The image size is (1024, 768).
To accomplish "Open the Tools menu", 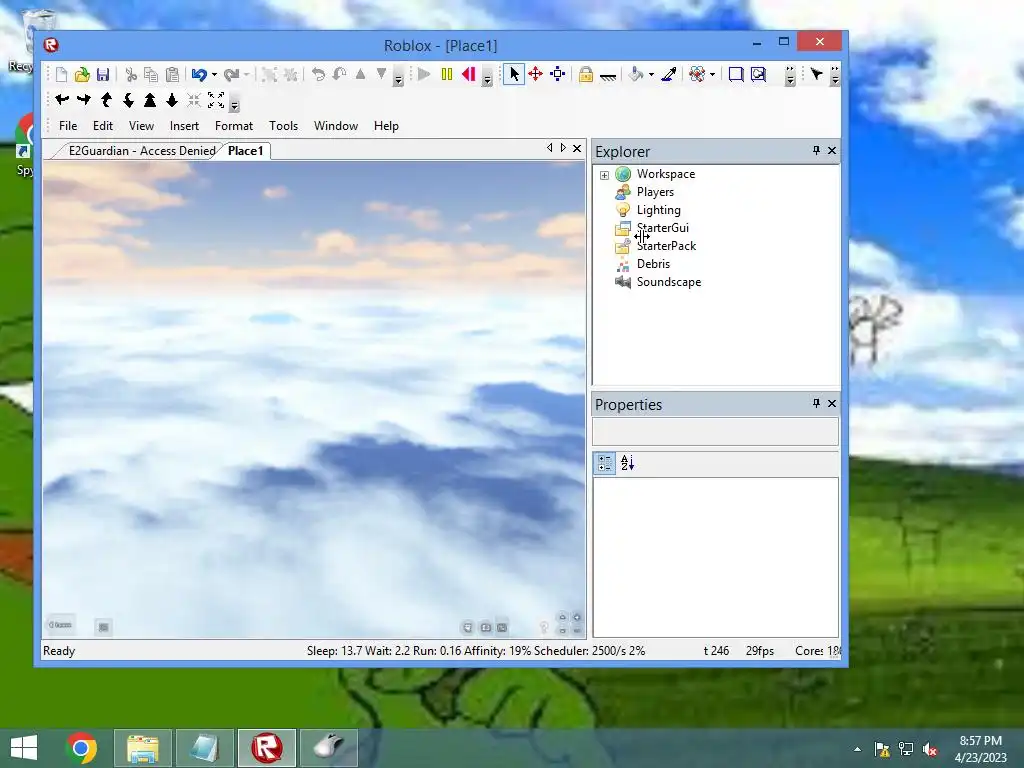I will [x=283, y=126].
